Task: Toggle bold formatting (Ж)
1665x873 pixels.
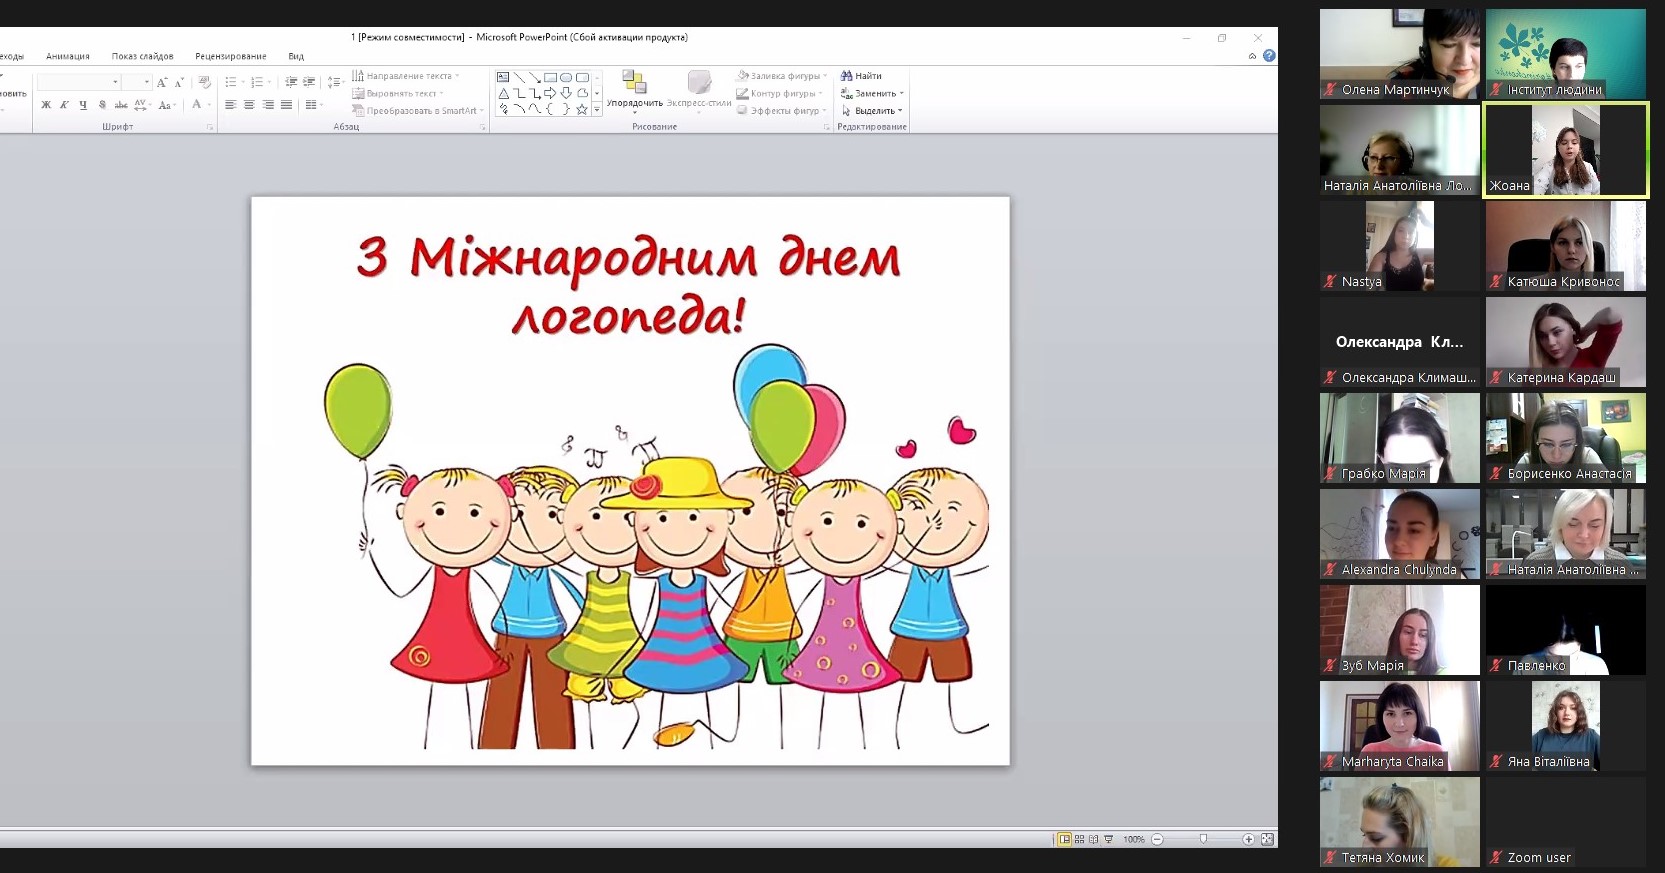Action: click(x=46, y=105)
